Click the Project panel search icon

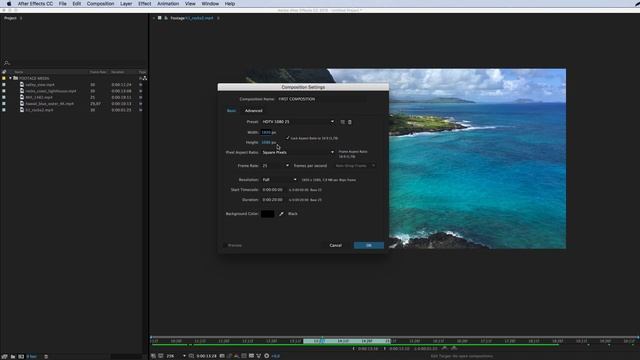pyautogui.click(x=7, y=63)
